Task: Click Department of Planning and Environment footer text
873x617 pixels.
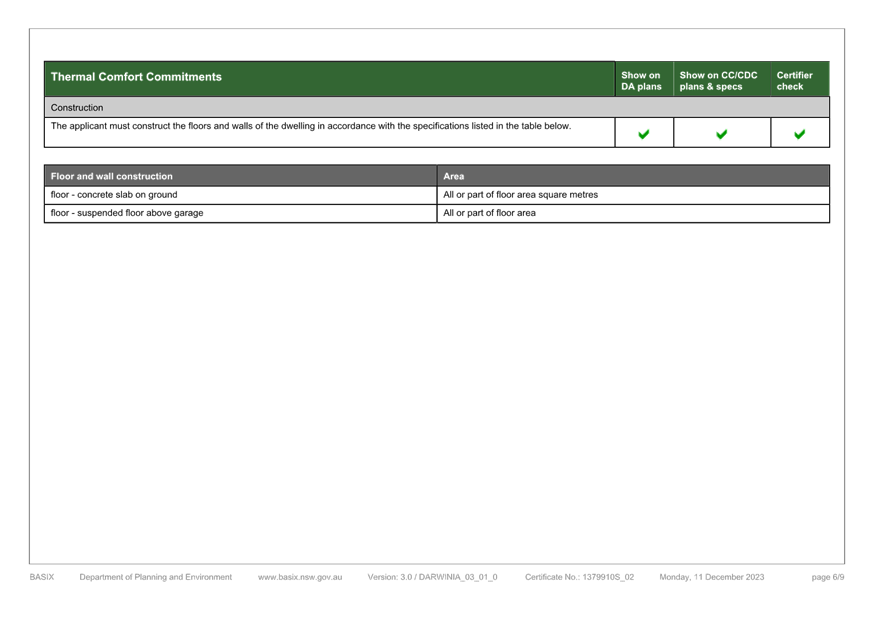Action: click(156, 577)
